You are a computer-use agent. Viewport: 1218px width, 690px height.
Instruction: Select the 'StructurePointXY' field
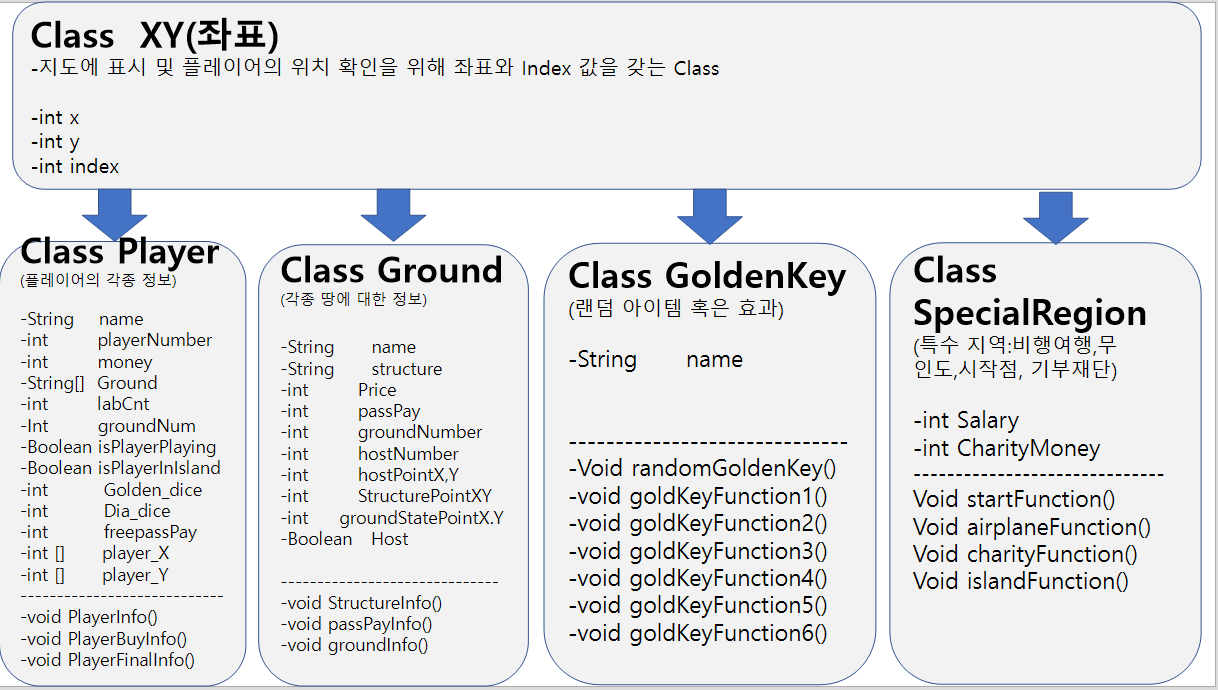tap(425, 496)
